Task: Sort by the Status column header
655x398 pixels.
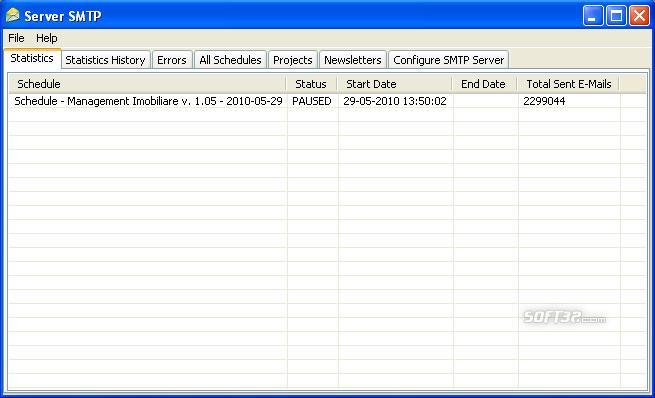Action: coord(312,84)
